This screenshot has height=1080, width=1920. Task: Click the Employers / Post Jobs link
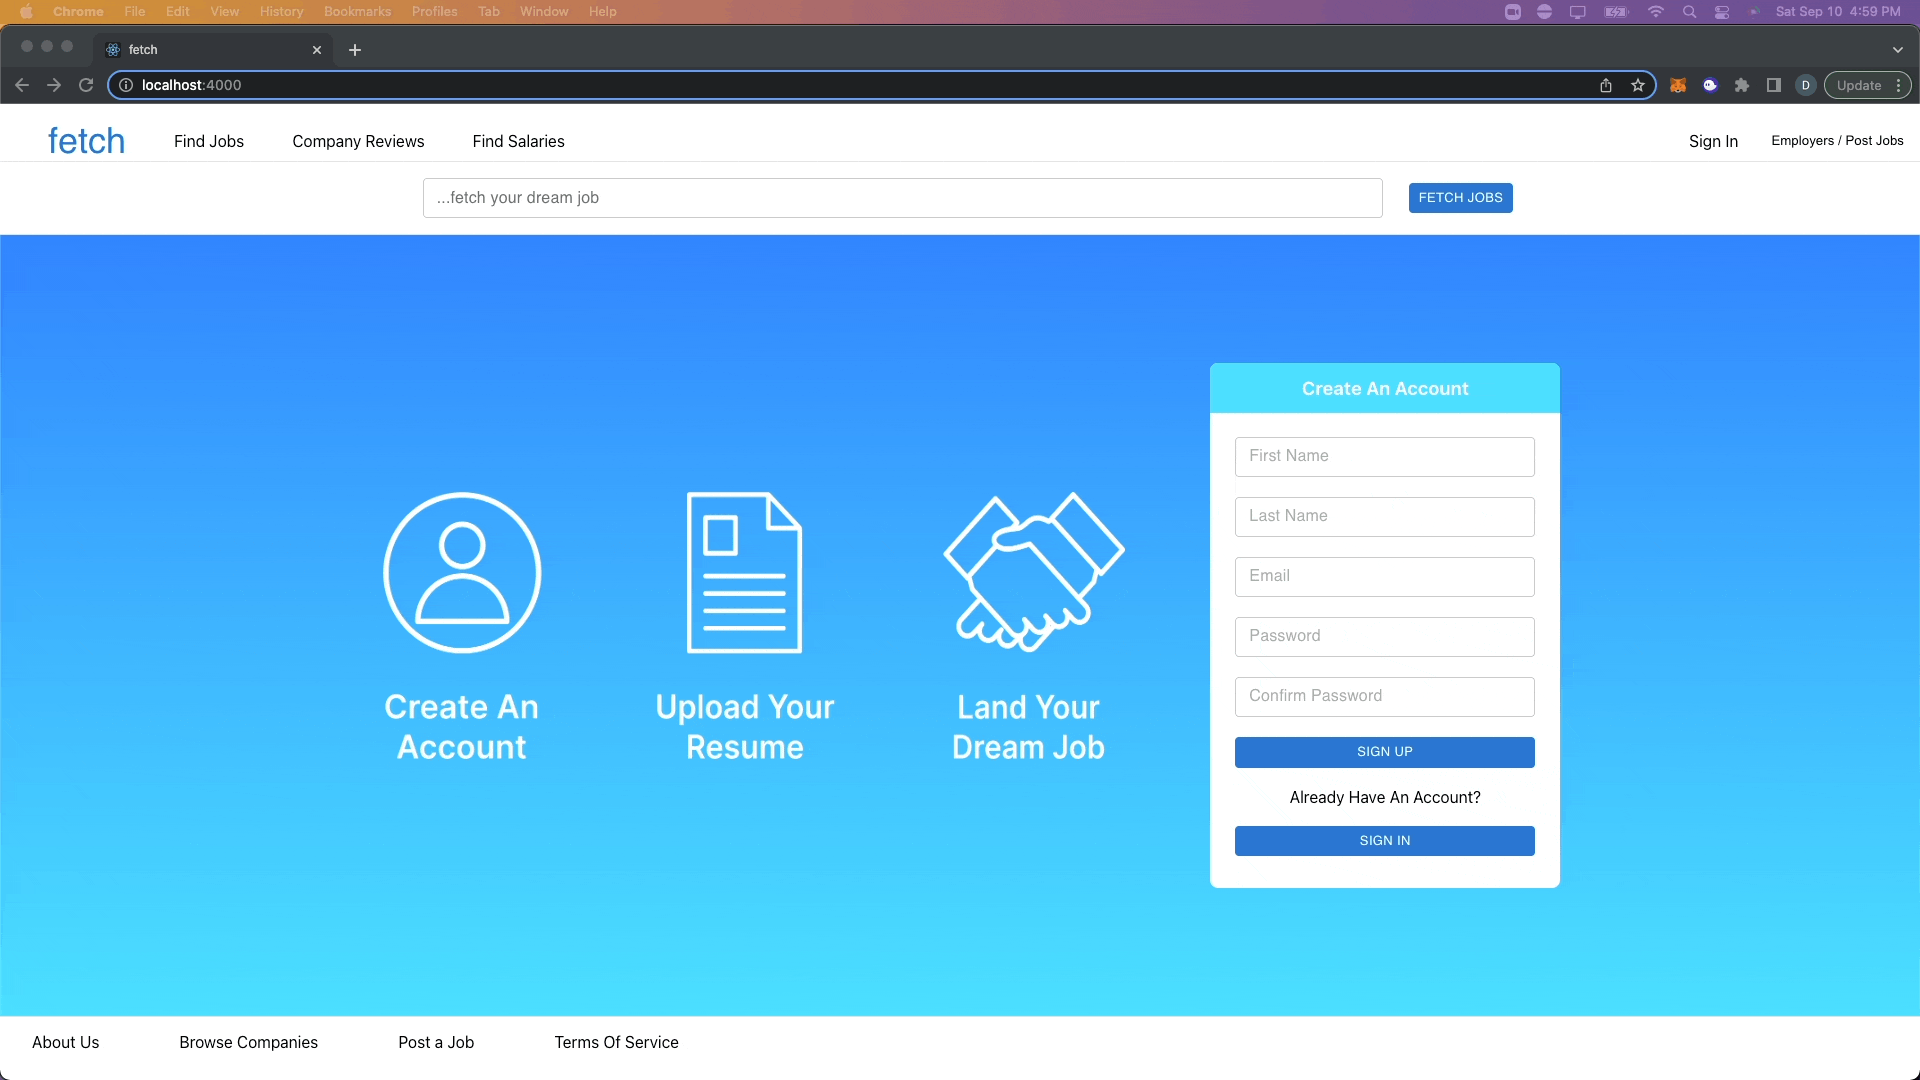(1837, 141)
